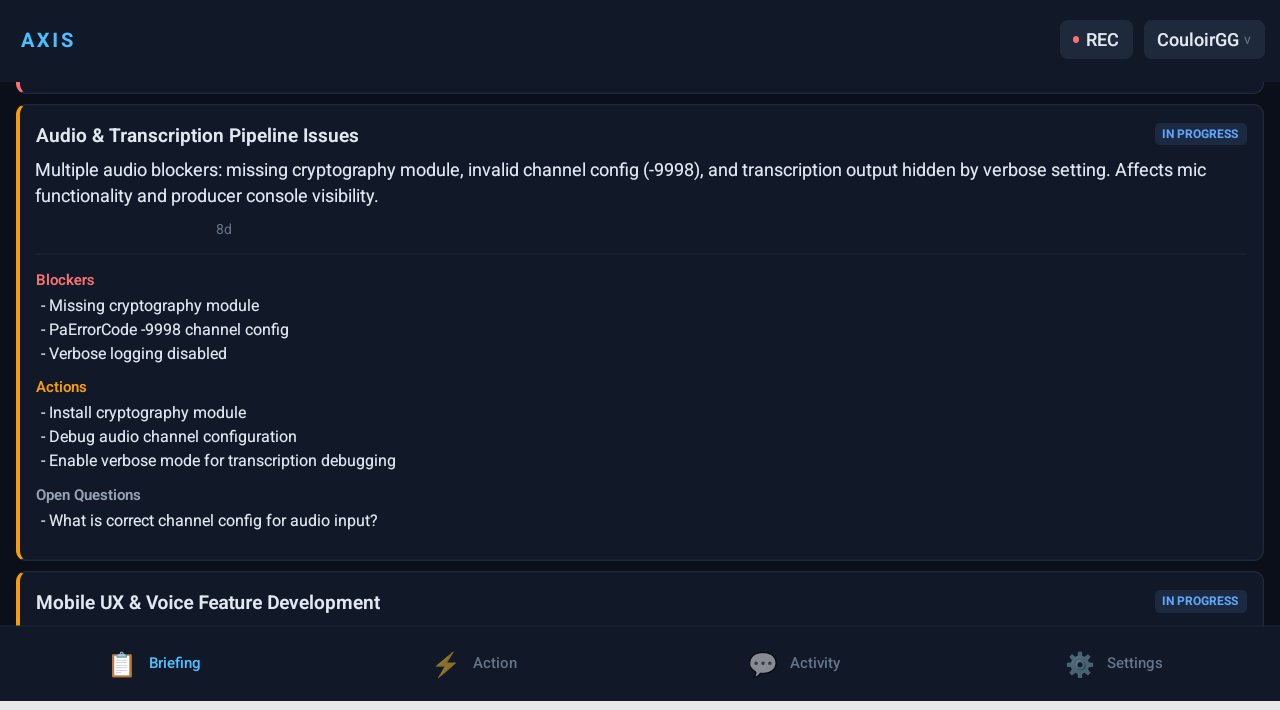Click IN PROGRESS badge on the Audio card
The height and width of the screenshot is (710, 1280).
1200,134
